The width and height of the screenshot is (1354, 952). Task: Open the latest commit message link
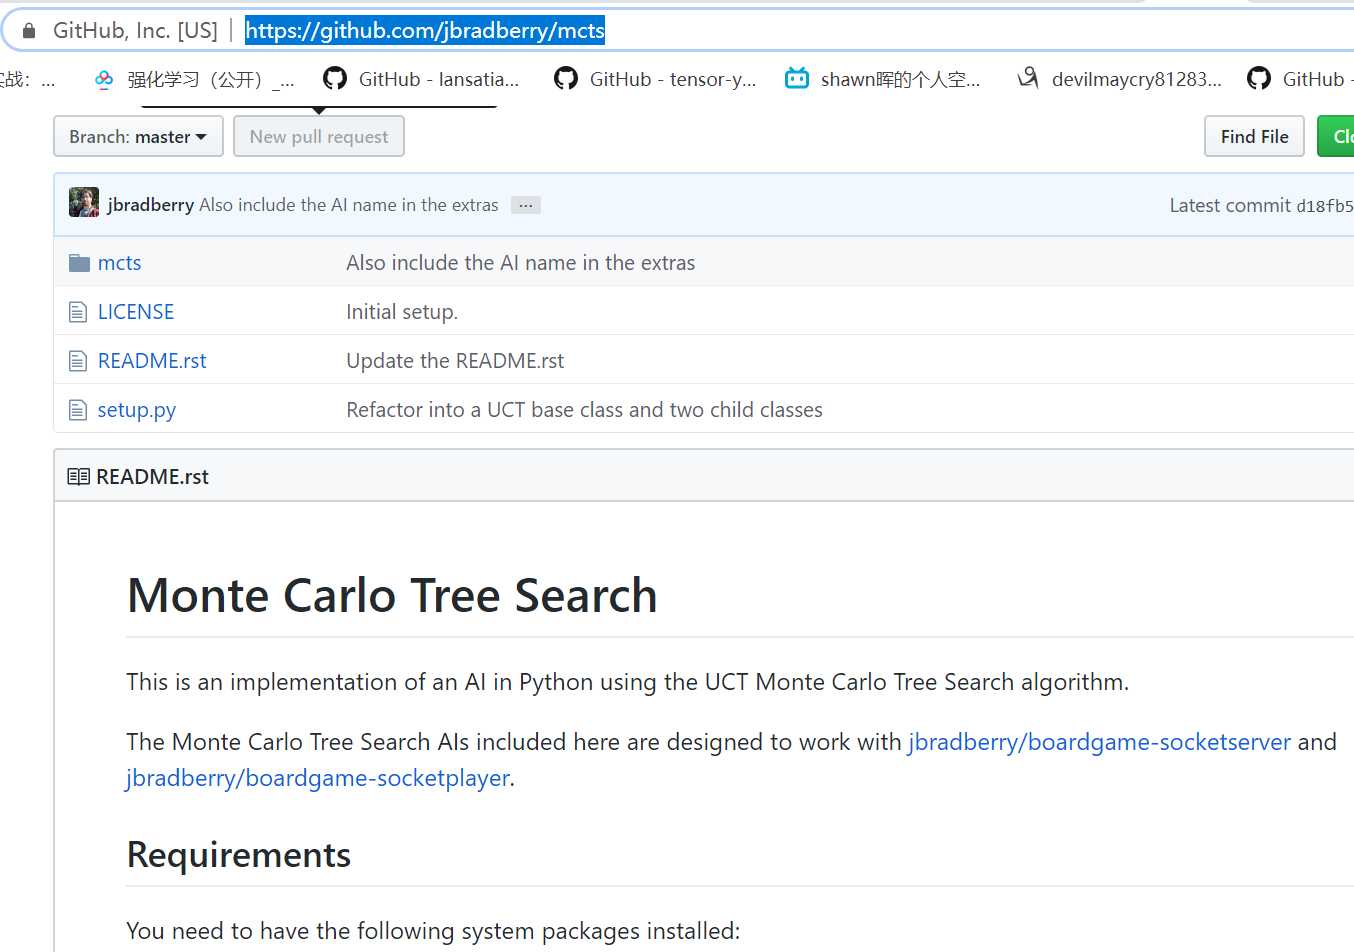[349, 205]
